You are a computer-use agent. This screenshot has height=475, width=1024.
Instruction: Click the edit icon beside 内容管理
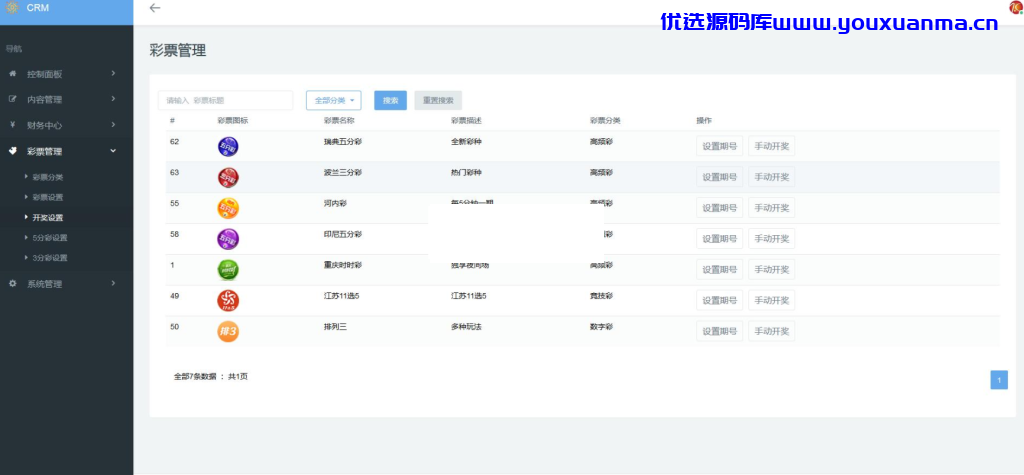coord(12,99)
